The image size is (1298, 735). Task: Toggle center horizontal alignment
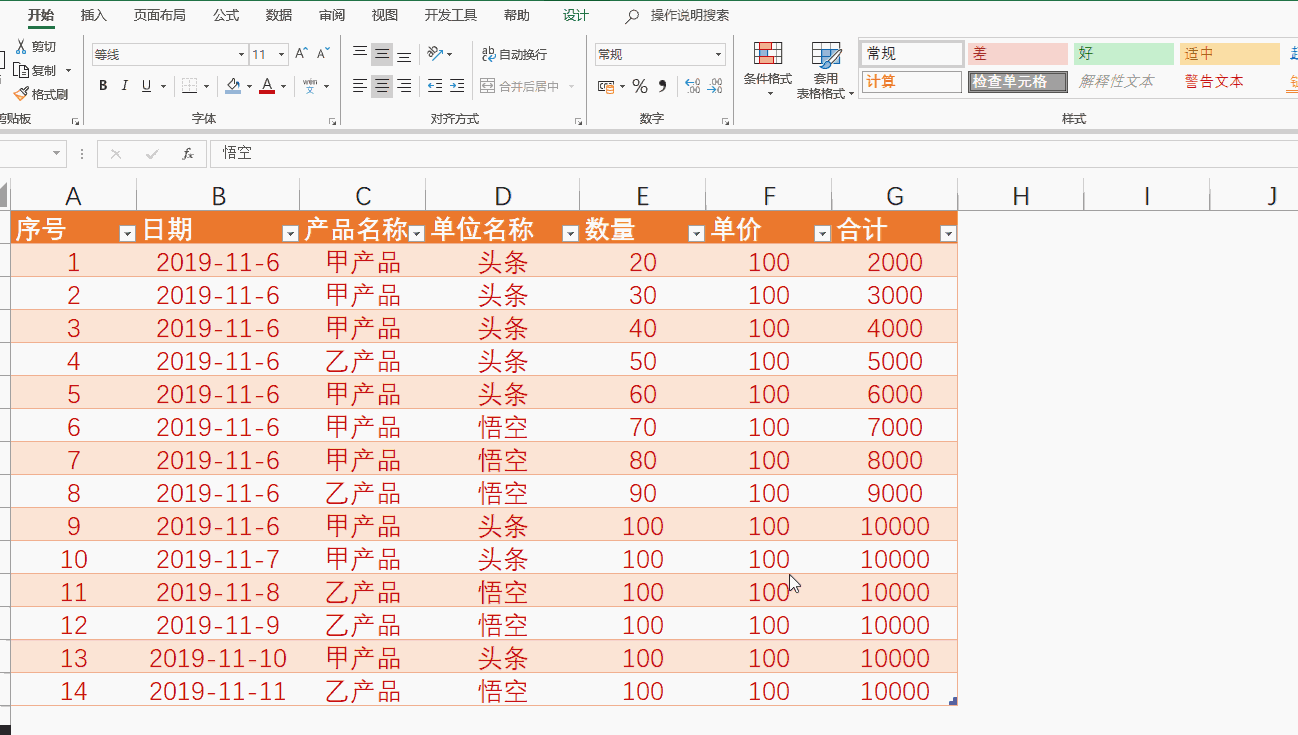pos(382,86)
